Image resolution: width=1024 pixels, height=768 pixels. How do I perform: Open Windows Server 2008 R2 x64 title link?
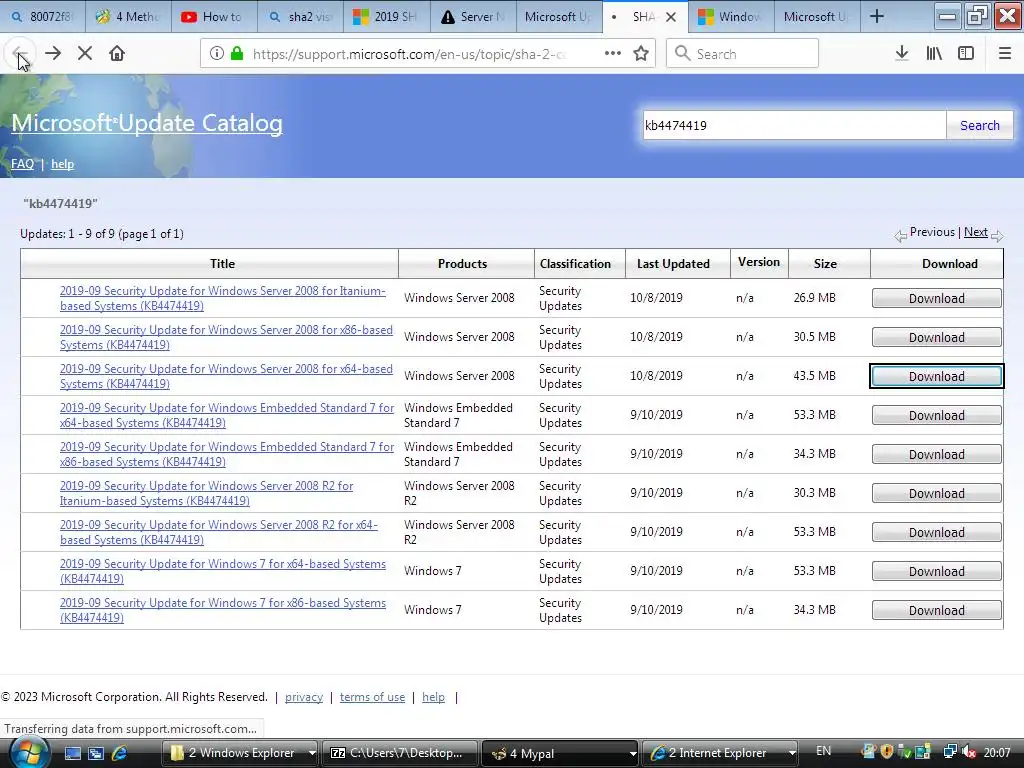[x=219, y=532]
